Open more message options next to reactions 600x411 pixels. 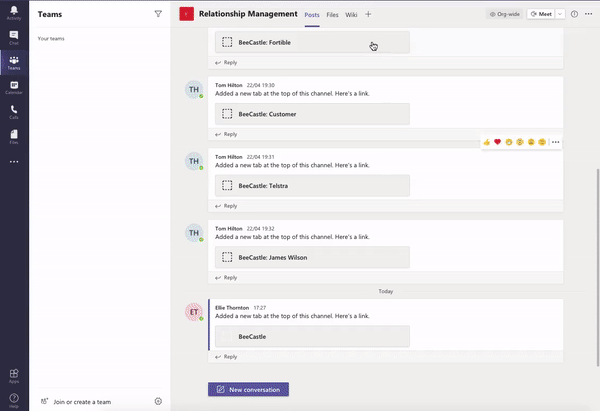point(556,142)
